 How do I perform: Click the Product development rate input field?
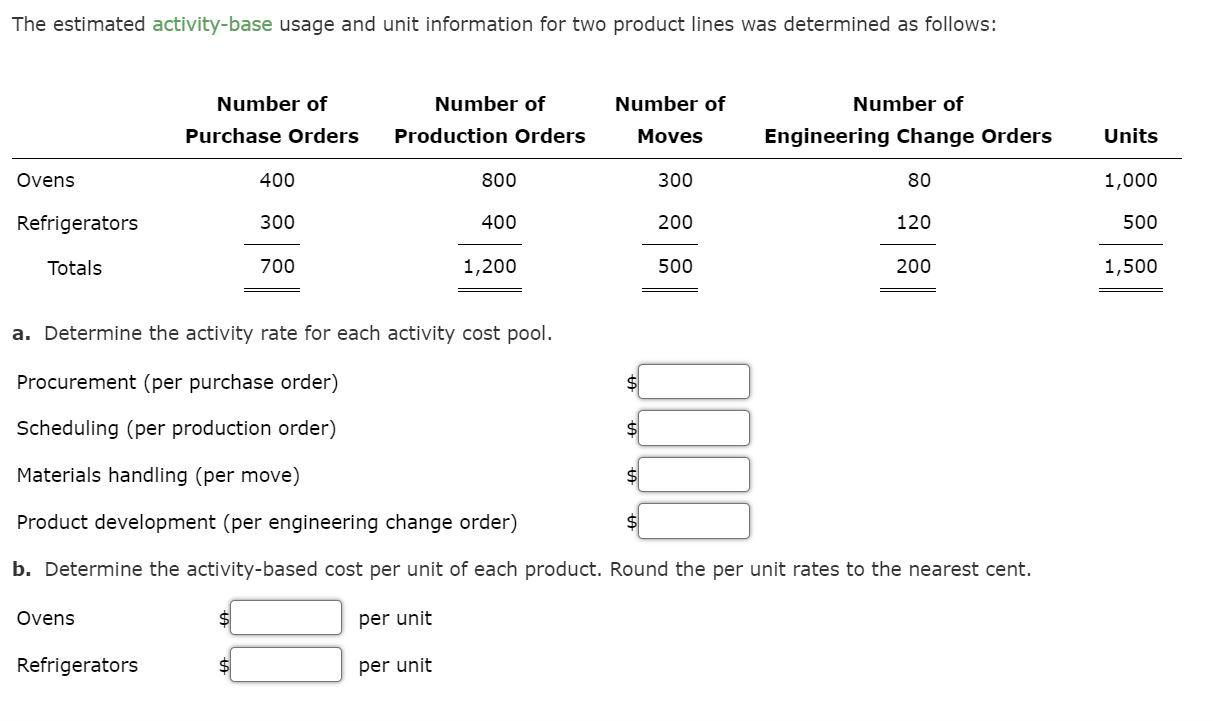(694, 521)
